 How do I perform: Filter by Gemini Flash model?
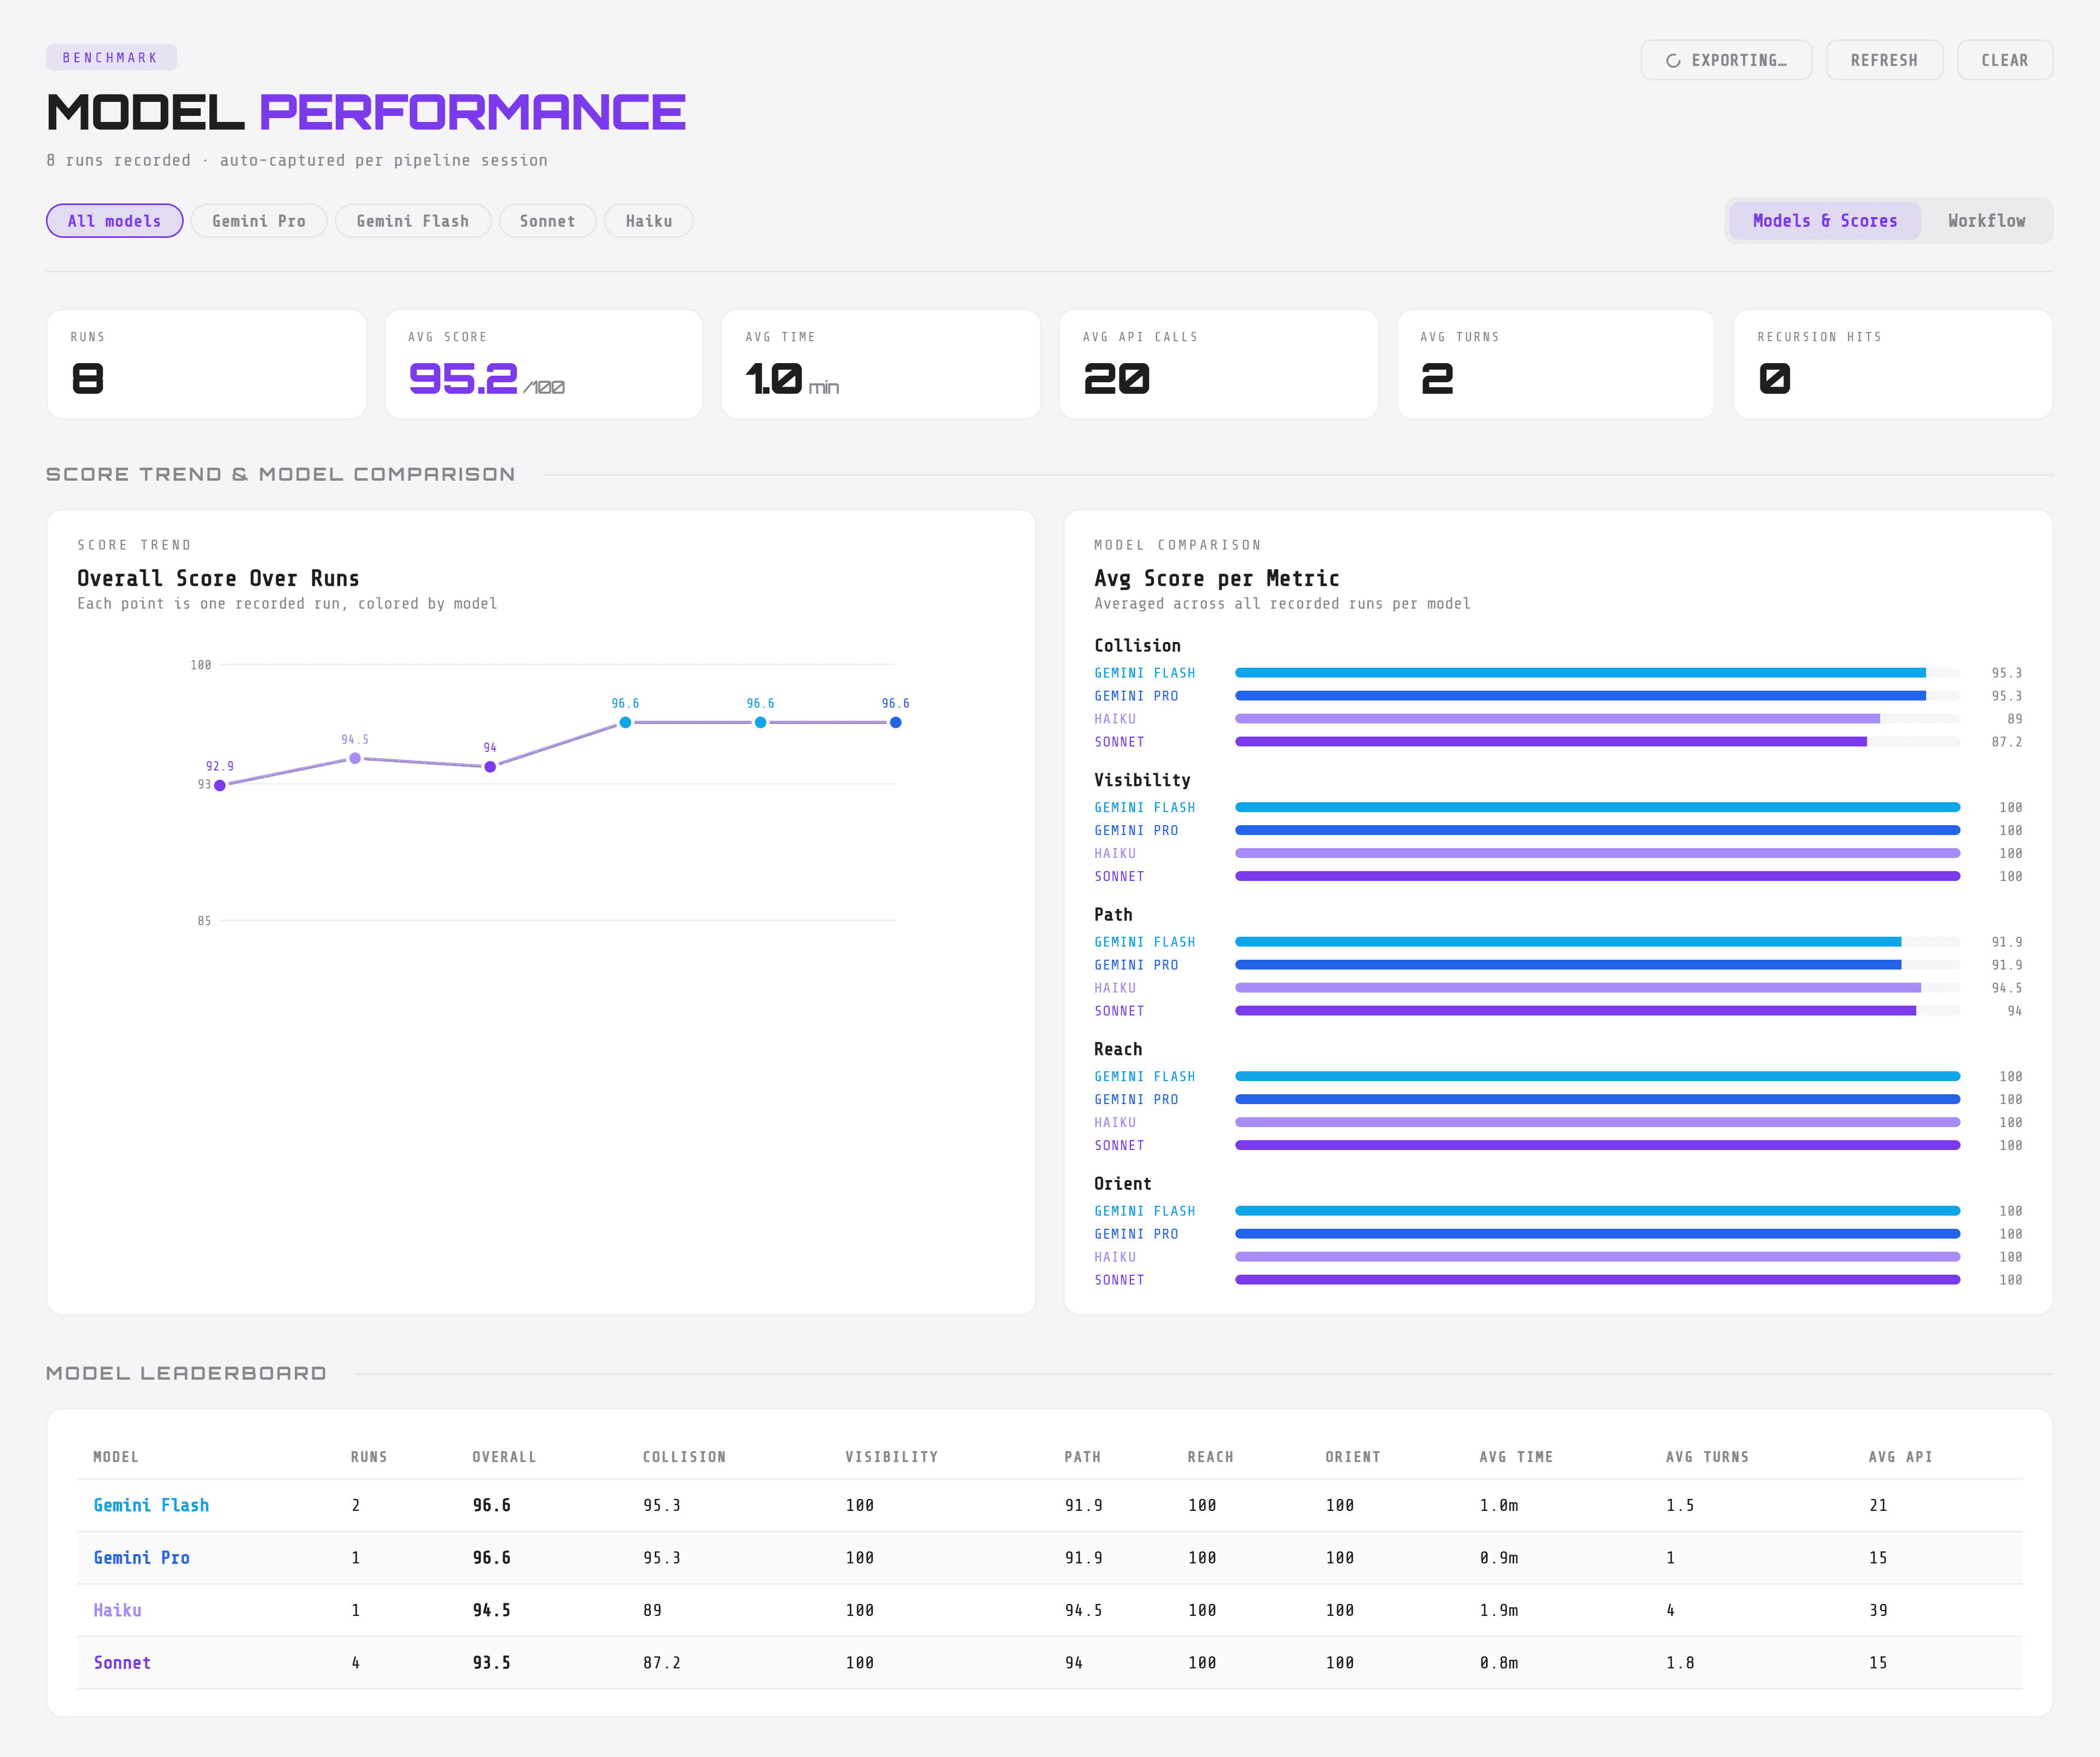click(x=412, y=221)
